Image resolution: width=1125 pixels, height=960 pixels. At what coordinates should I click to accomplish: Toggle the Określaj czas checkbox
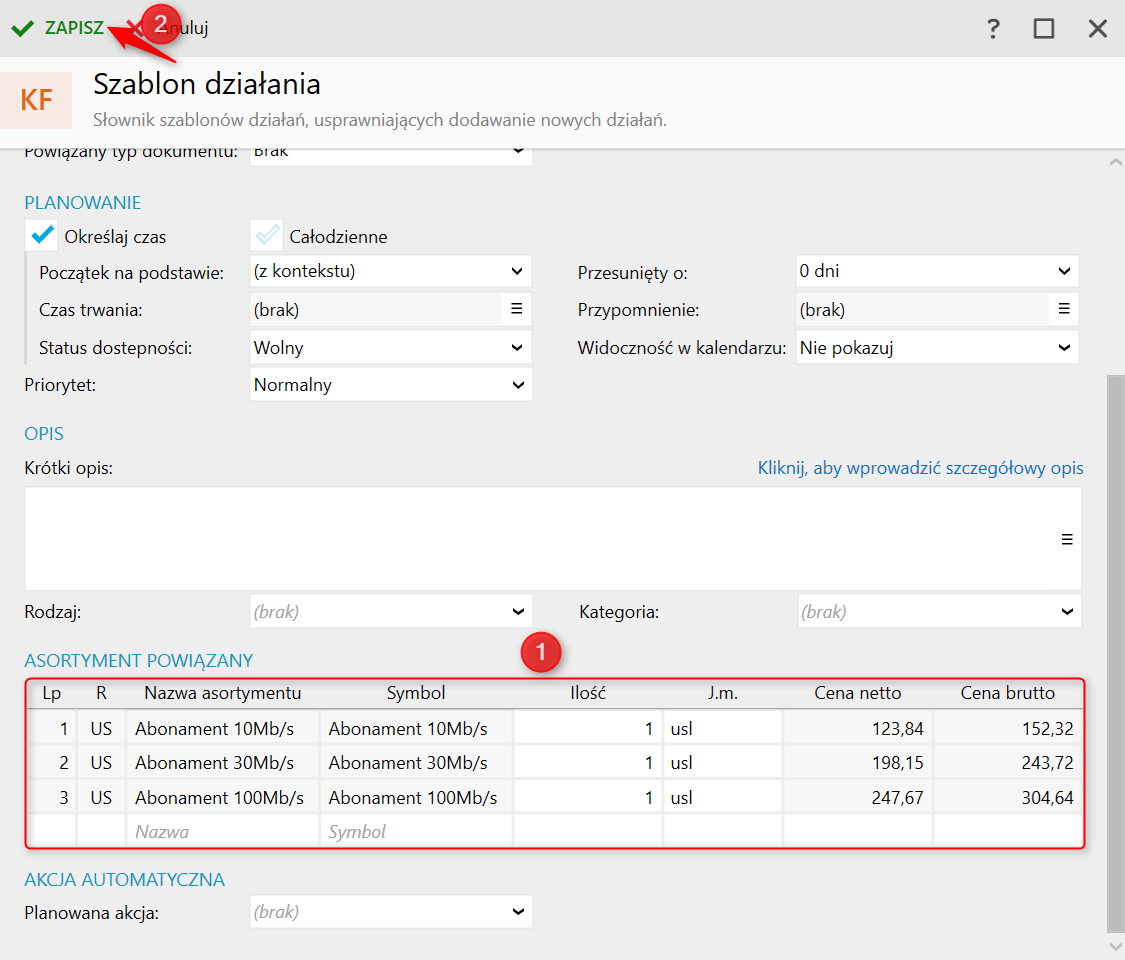[x=42, y=236]
